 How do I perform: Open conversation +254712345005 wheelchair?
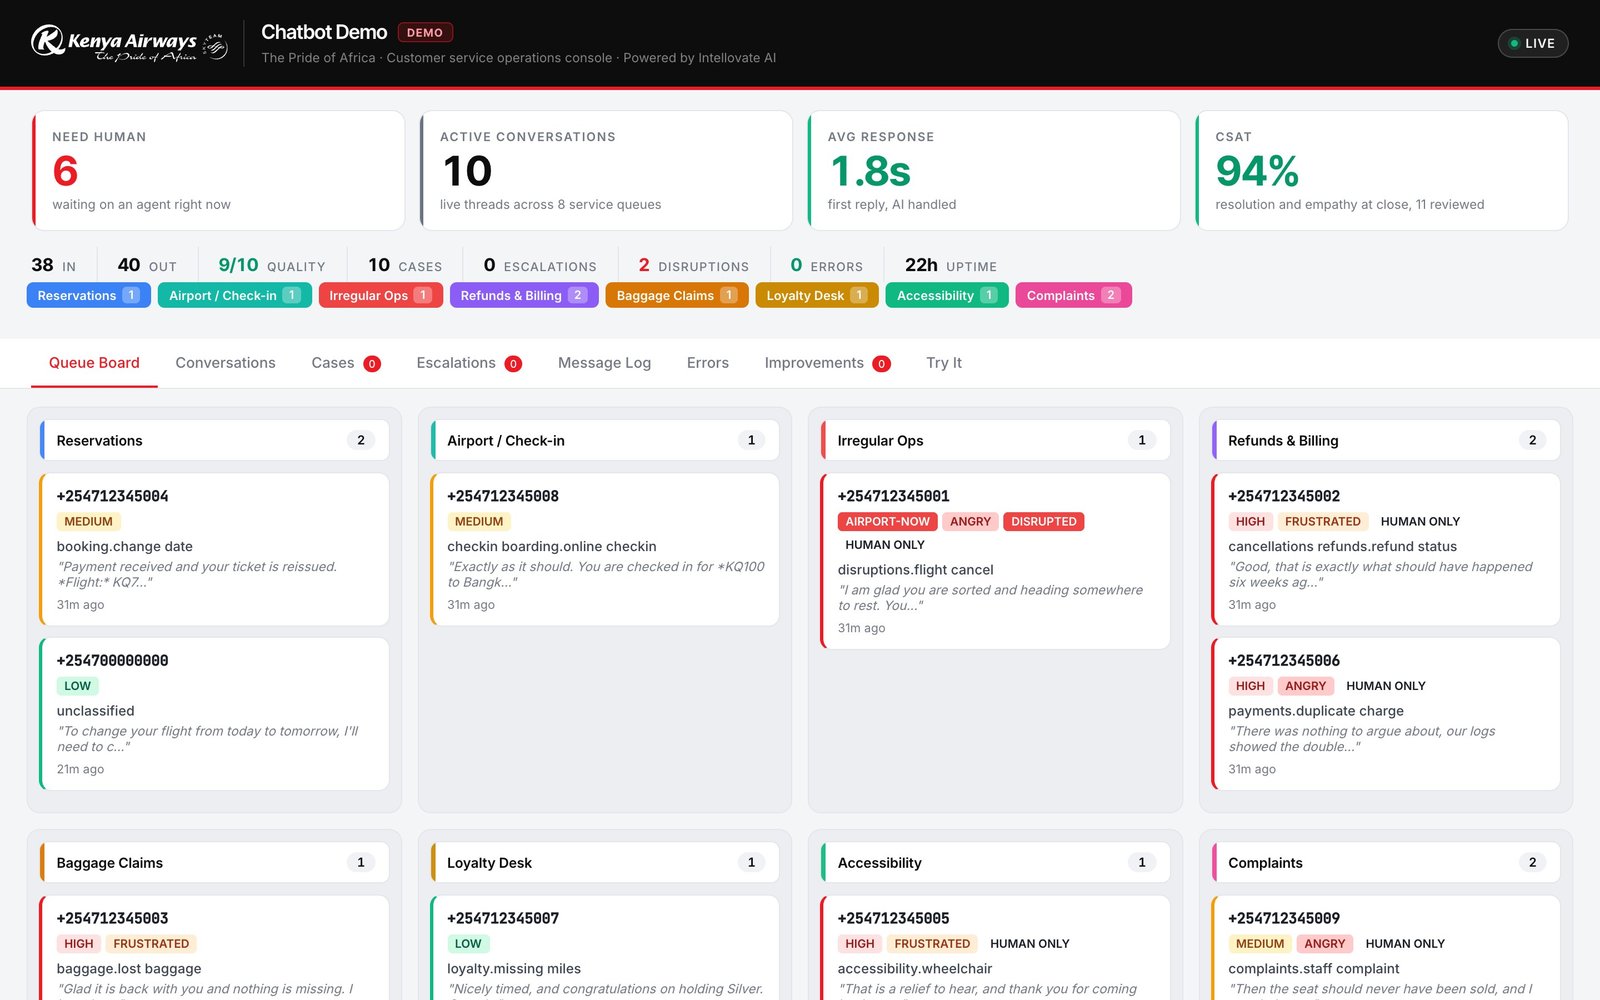tap(995, 948)
